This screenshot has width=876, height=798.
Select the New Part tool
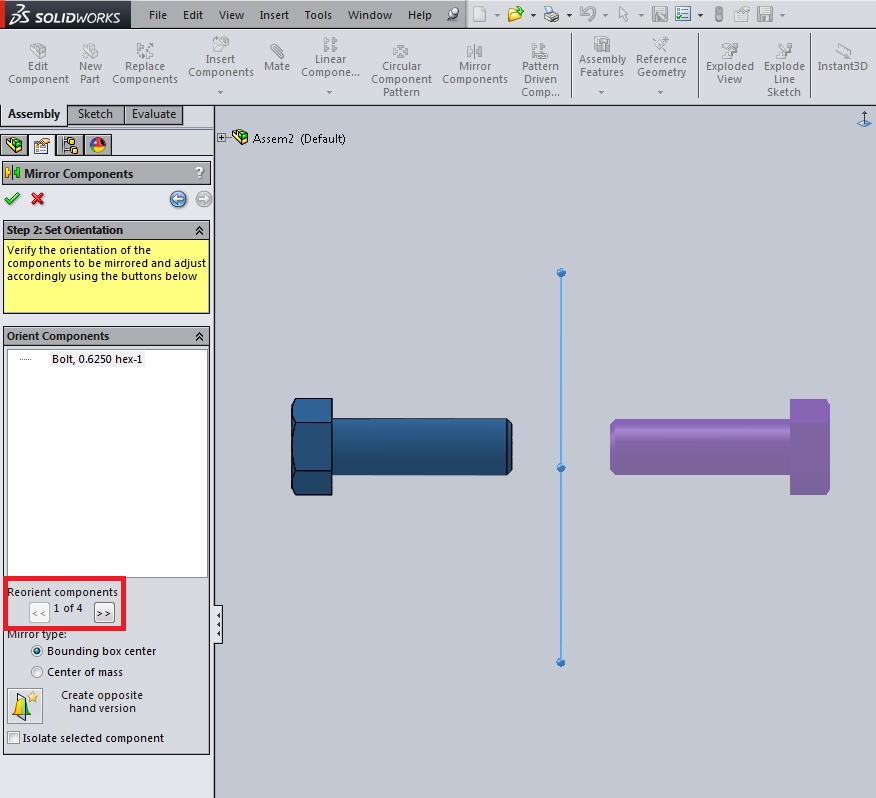click(90, 64)
